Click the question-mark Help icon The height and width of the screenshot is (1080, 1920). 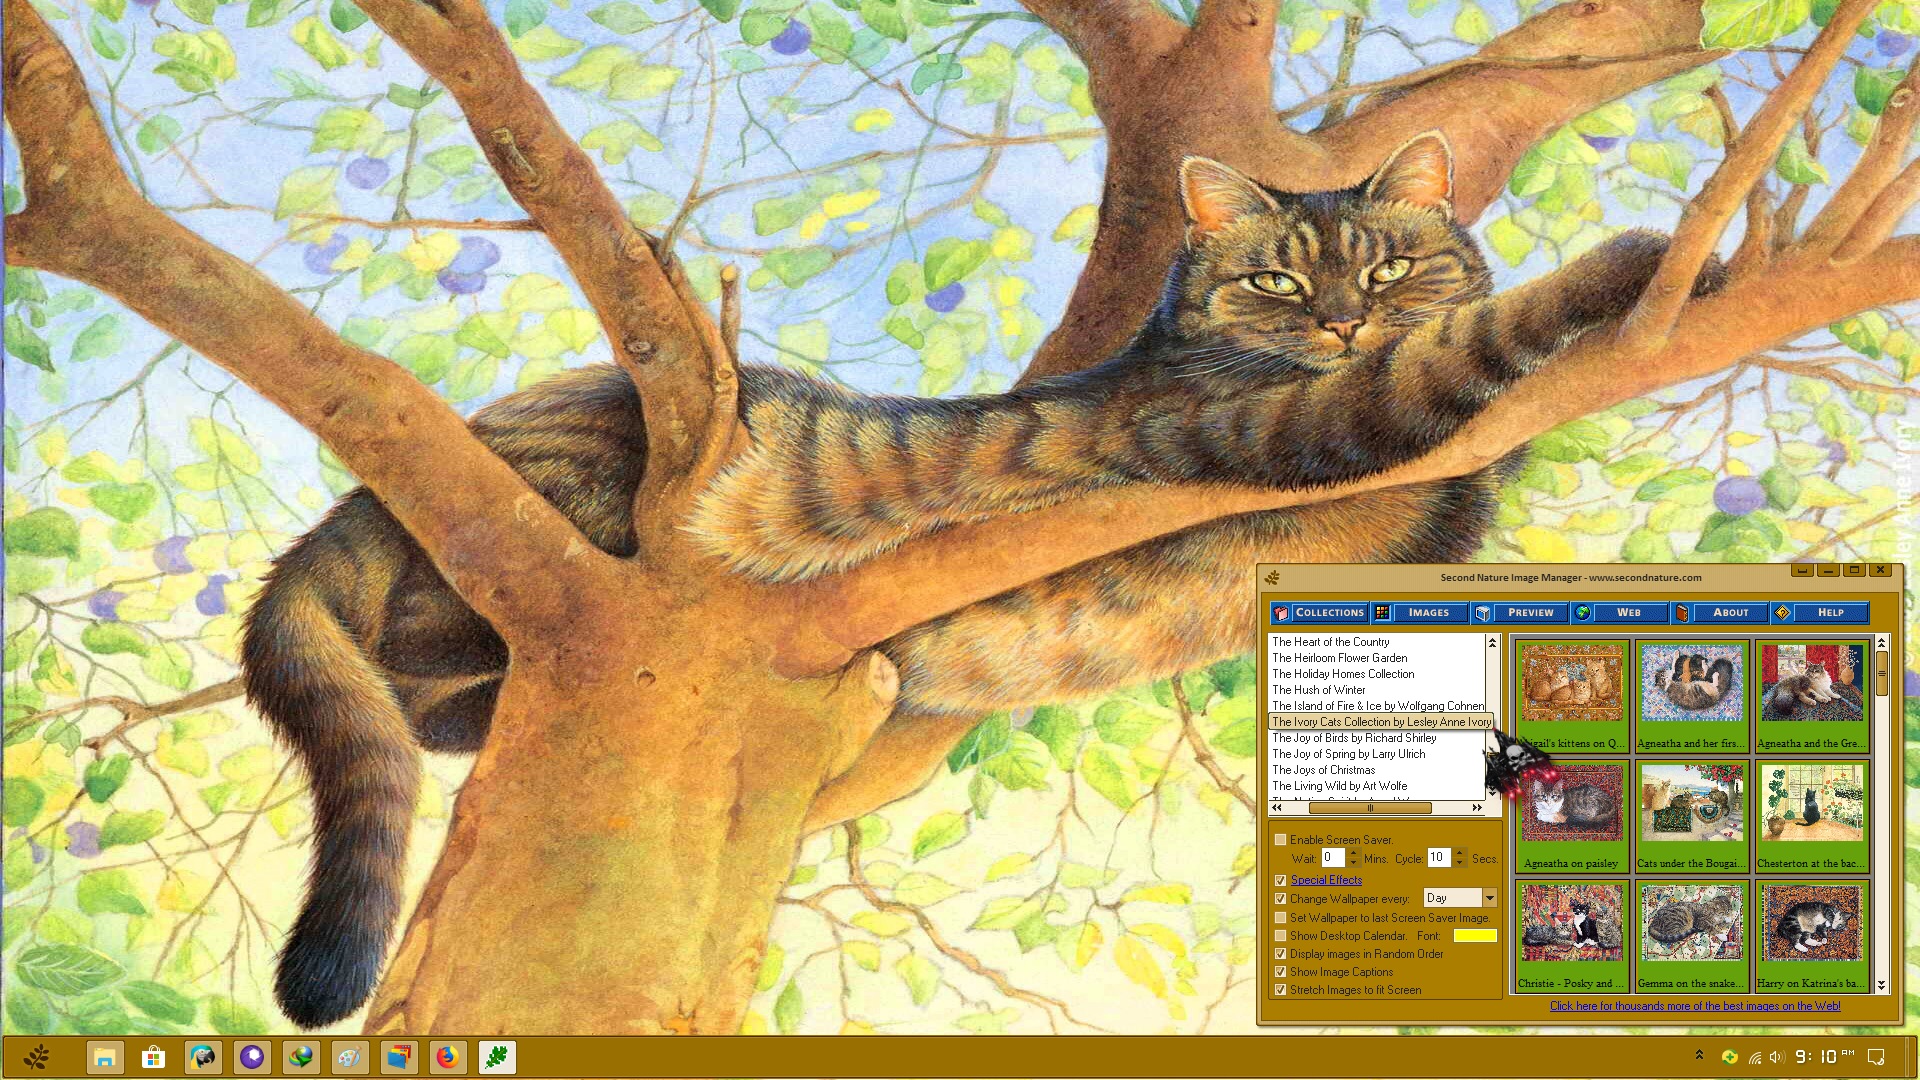click(x=1782, y=613)
